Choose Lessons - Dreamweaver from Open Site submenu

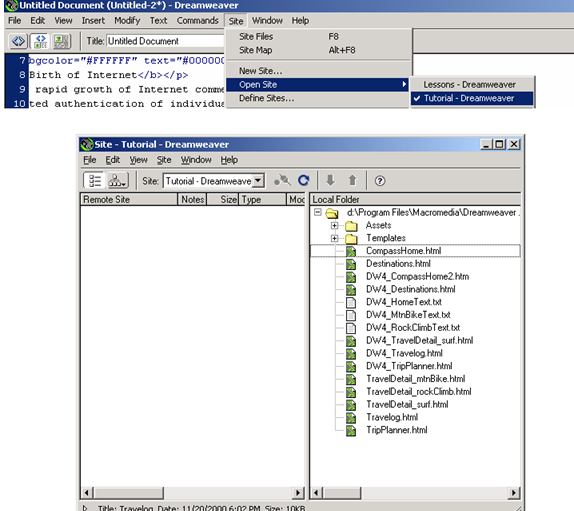point(472,85)
